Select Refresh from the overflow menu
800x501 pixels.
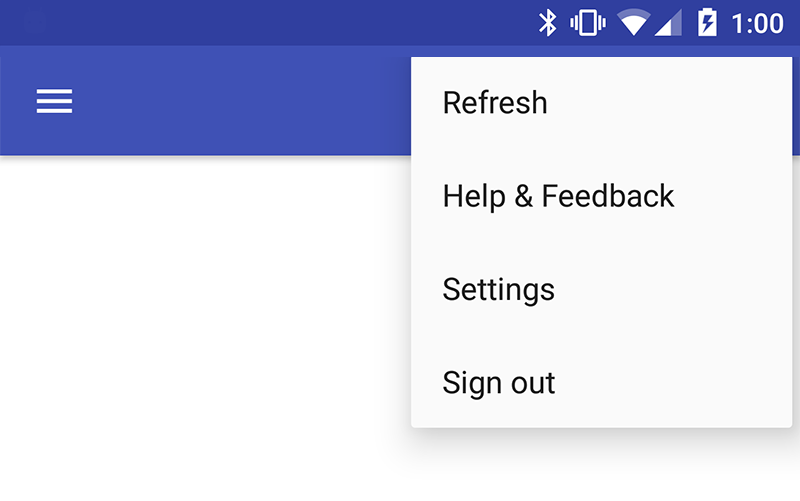pyautogui.click(x=495, y=103)
